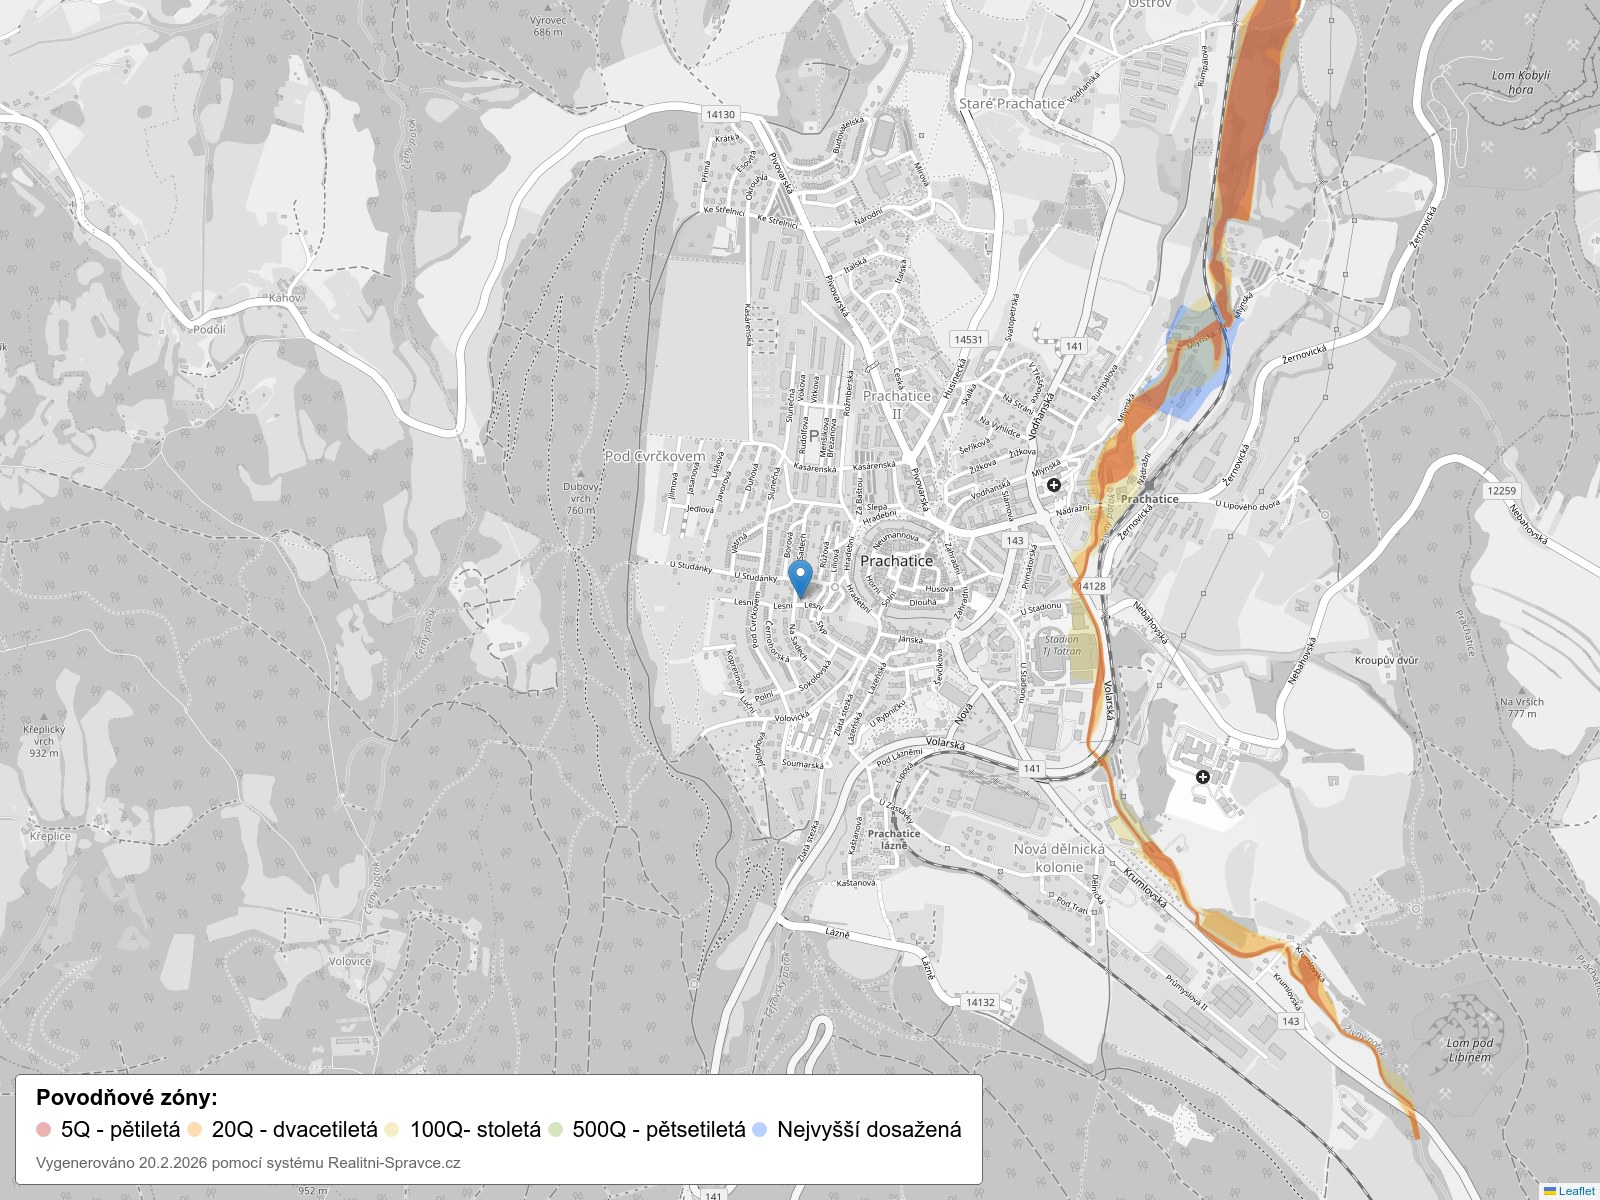This screenshot has height=1200, width=1600.
Task: Click the 14128 road number shield
Action: [x=1093, y=587]
